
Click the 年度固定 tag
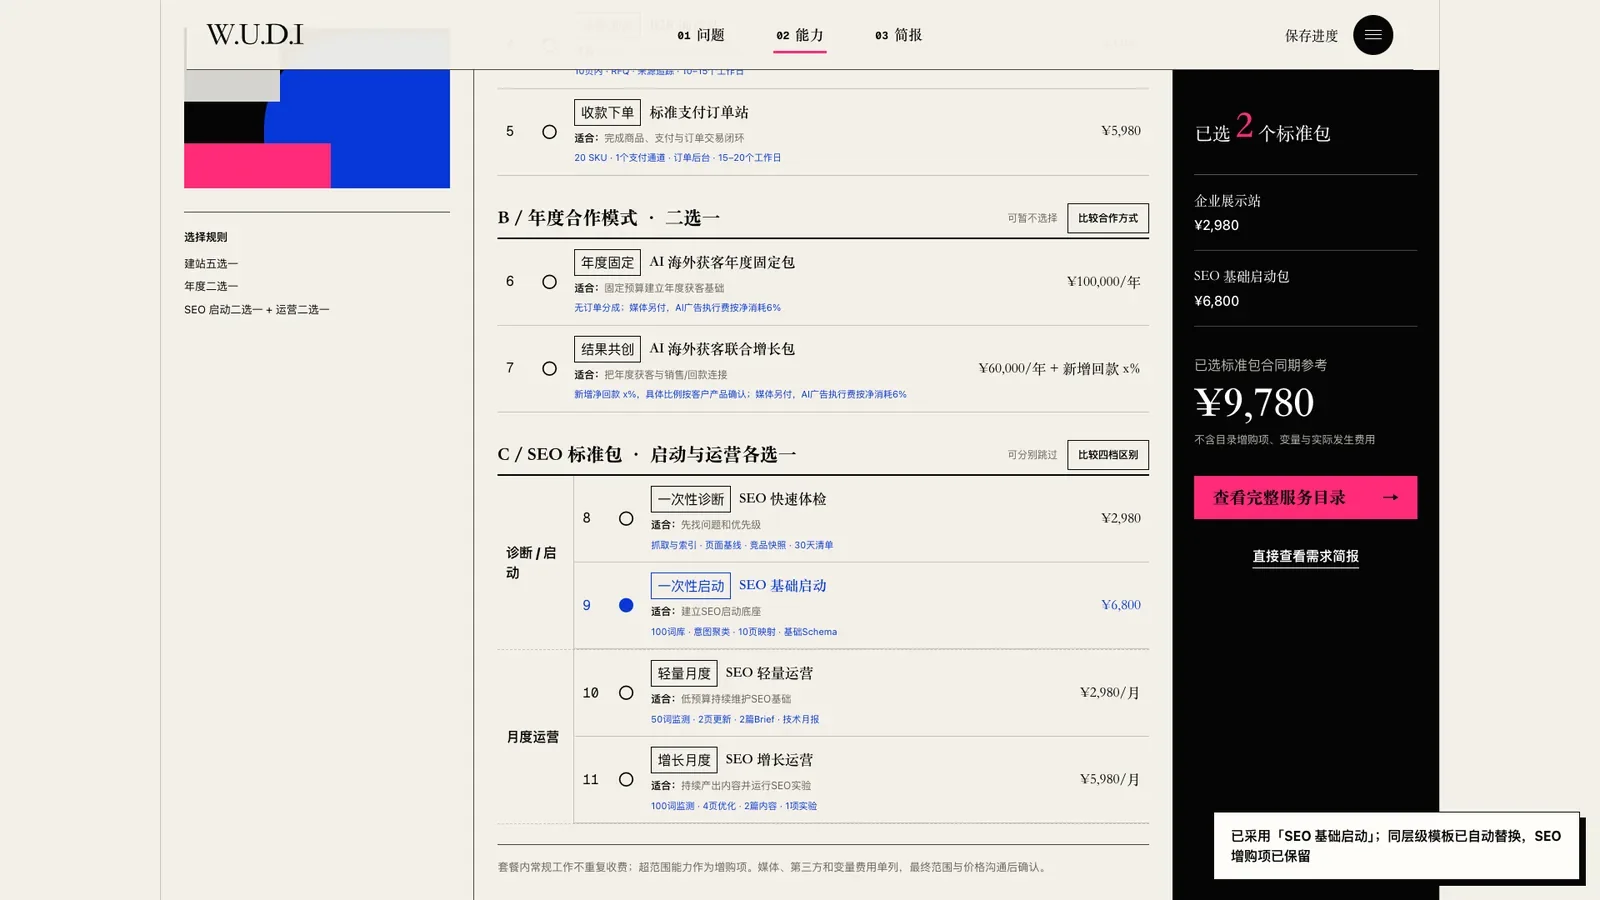click(x=607, y=262)
